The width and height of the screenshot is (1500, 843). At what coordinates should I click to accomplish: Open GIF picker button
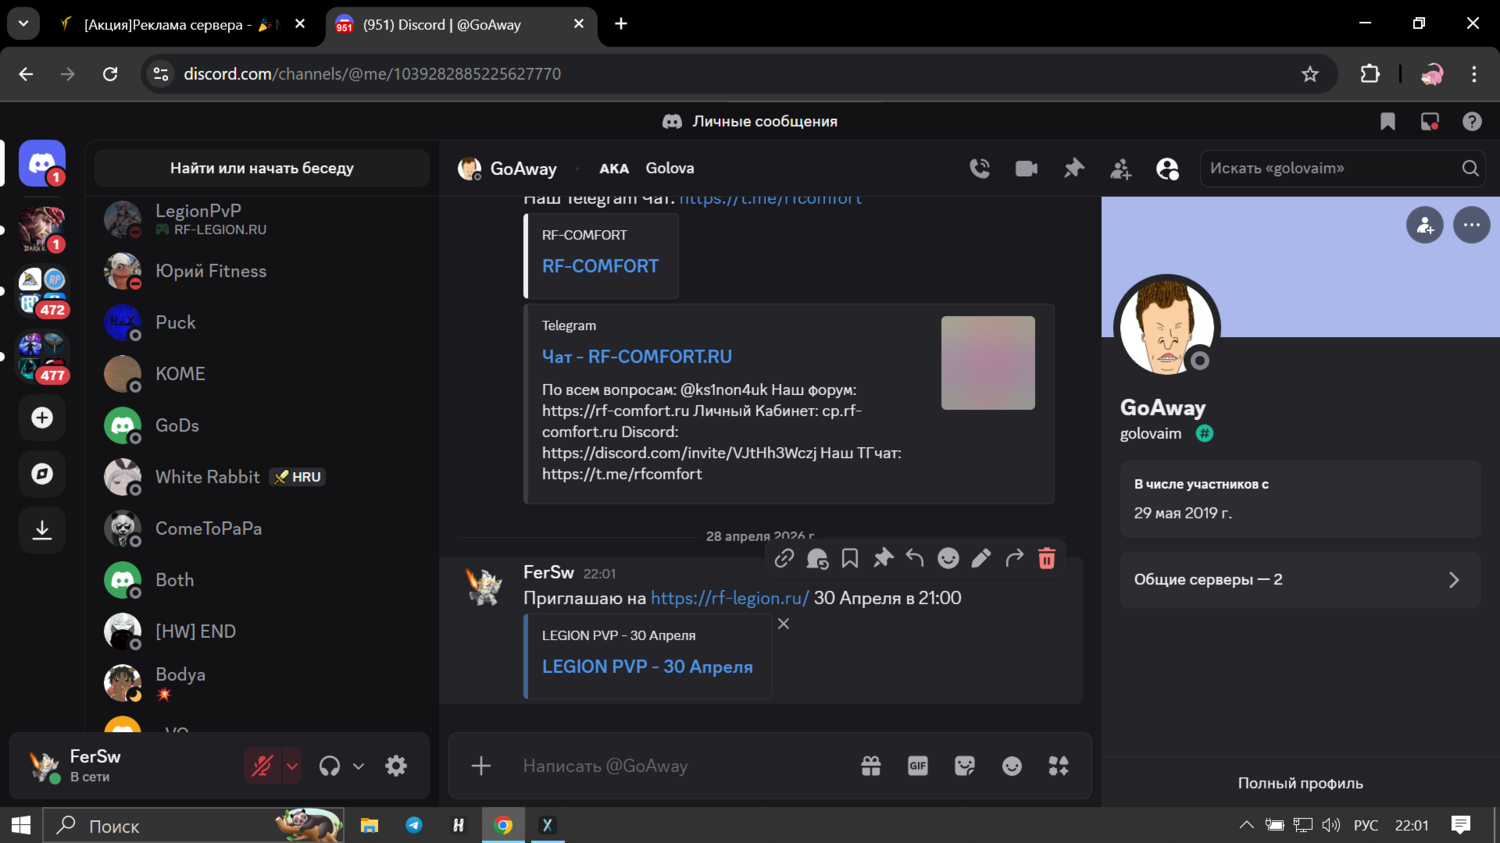(918, 766)
